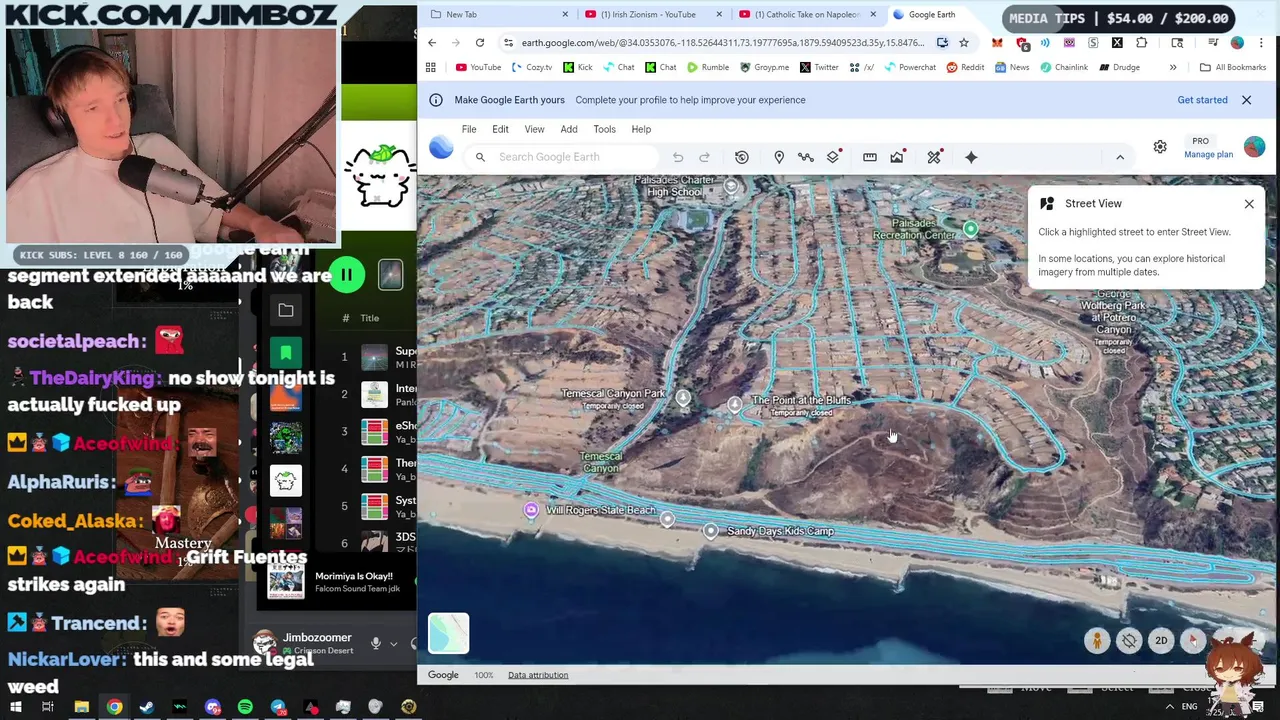Open the Tools menu
This screenshot has width=1280, height=720.
[x=604, y=129]
